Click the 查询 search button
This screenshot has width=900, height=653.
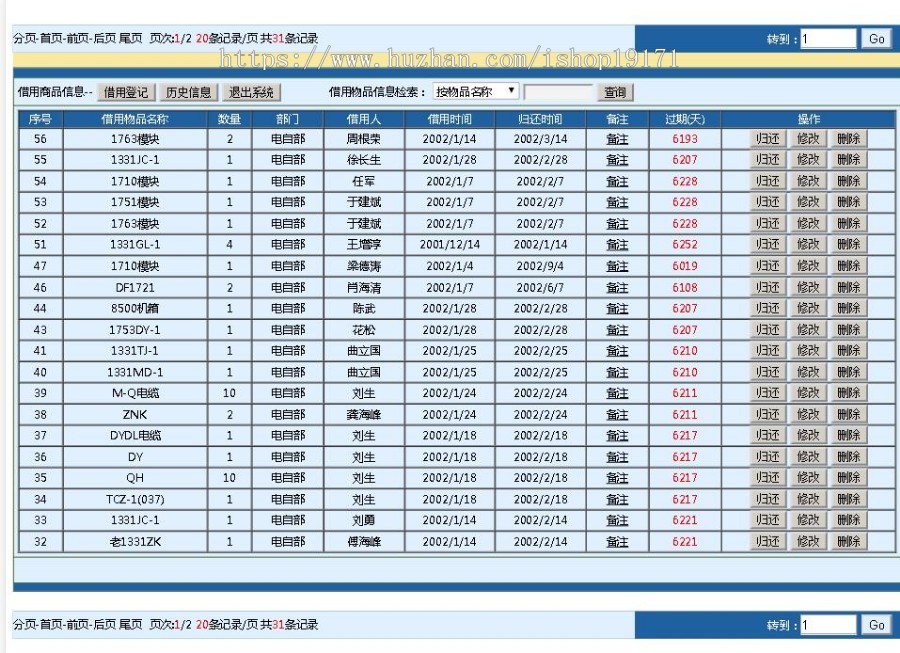pos(613,92)
